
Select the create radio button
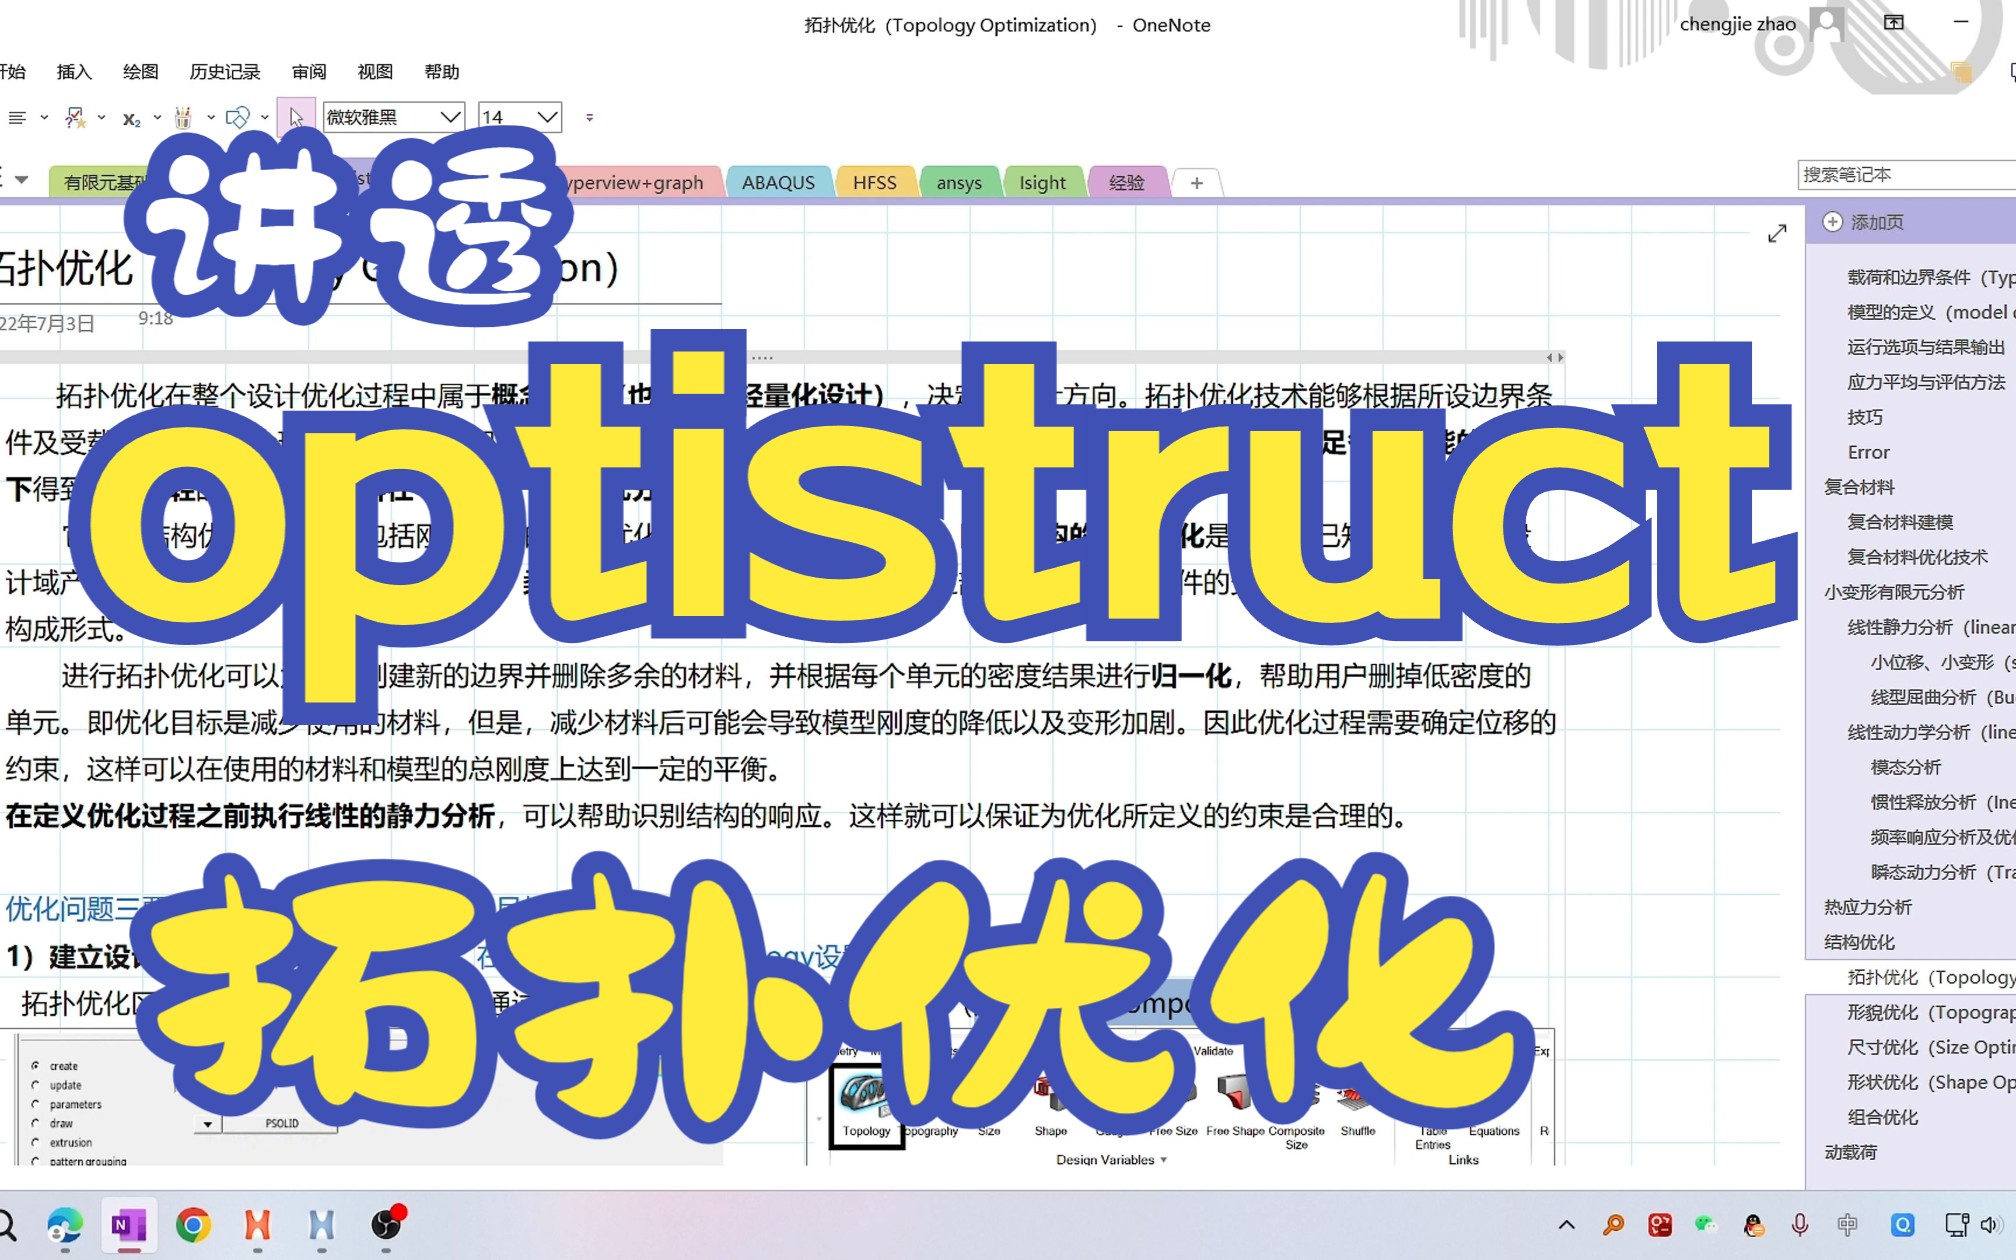coord(36,1066)
